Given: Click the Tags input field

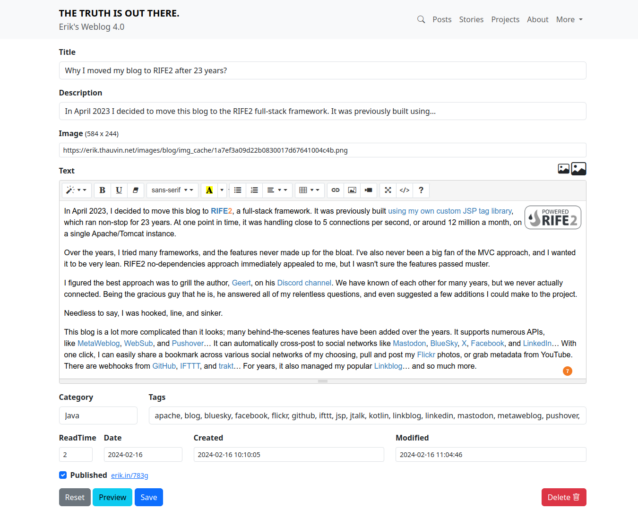Looking at the screenshot, I should (x=367, y=416).
